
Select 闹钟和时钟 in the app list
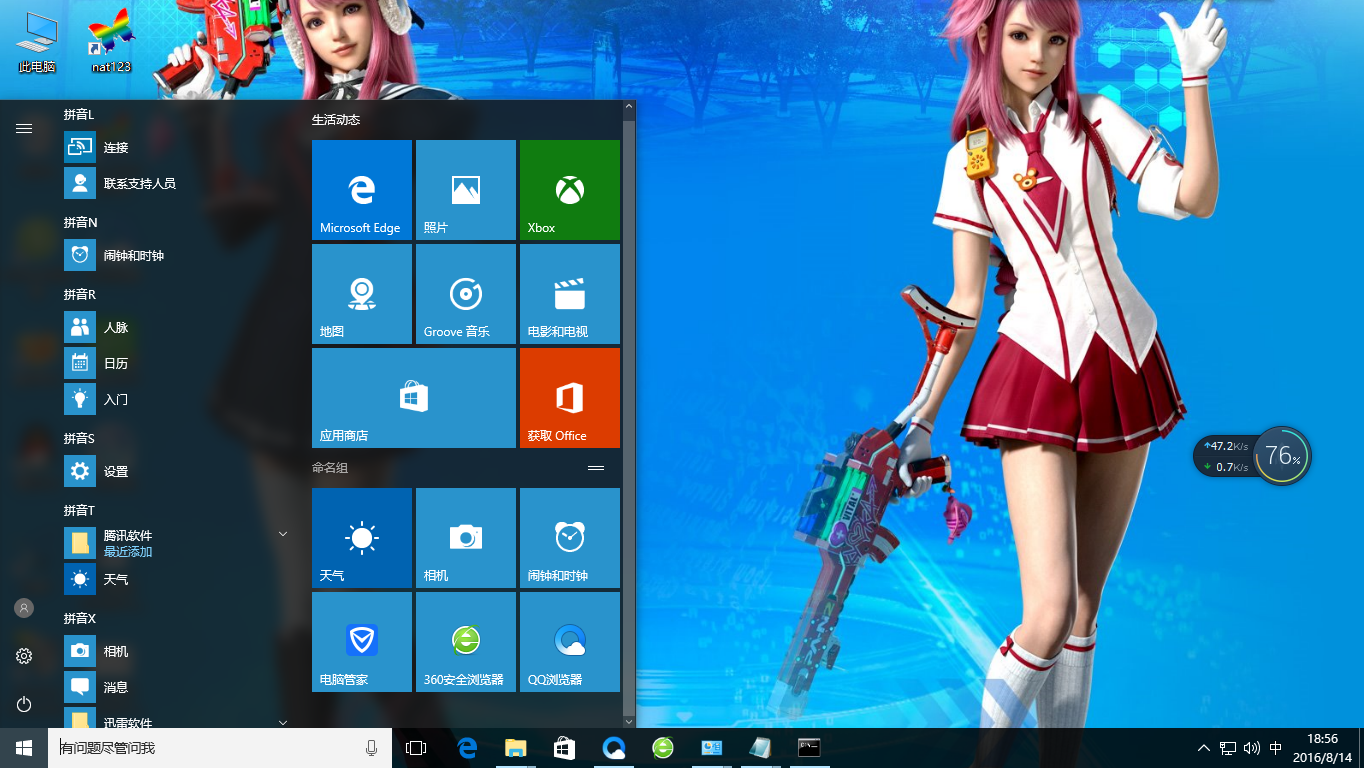click(x=133, y=255)
